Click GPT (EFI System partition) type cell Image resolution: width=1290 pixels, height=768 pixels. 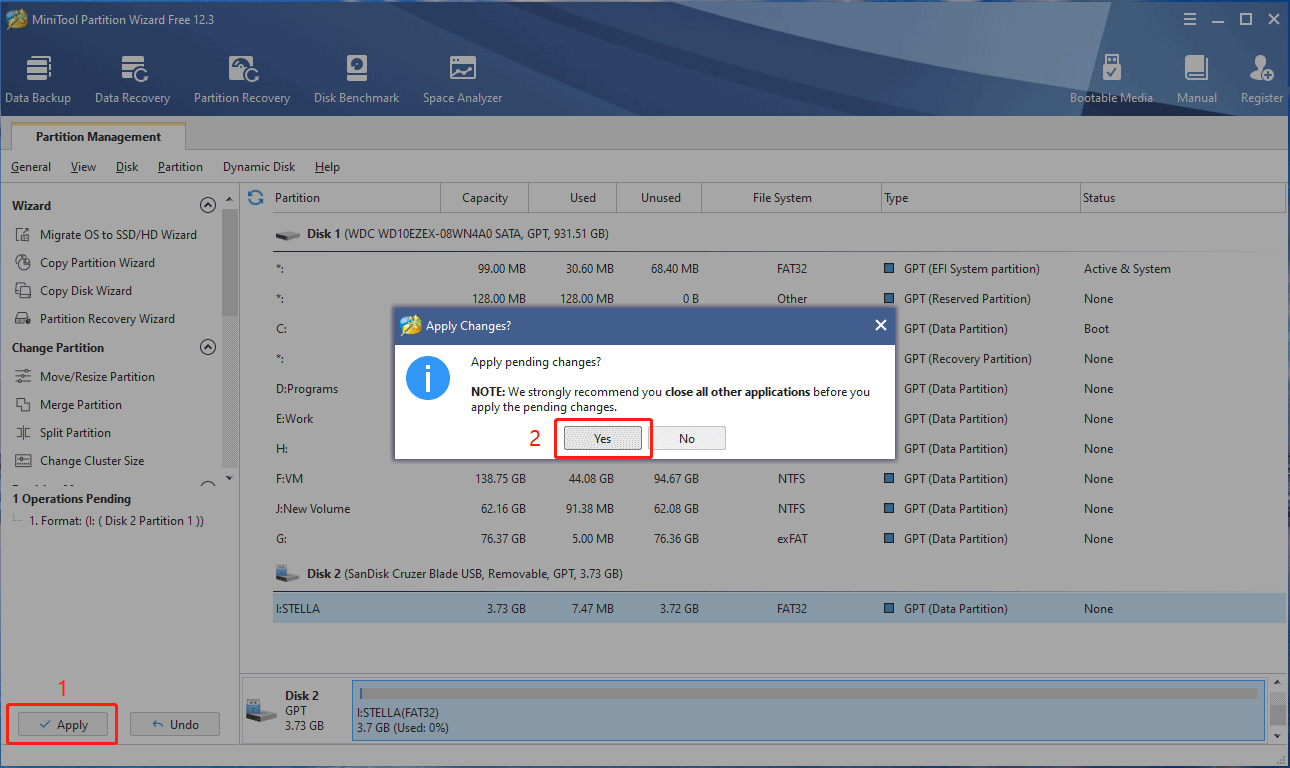click(971, 268)
